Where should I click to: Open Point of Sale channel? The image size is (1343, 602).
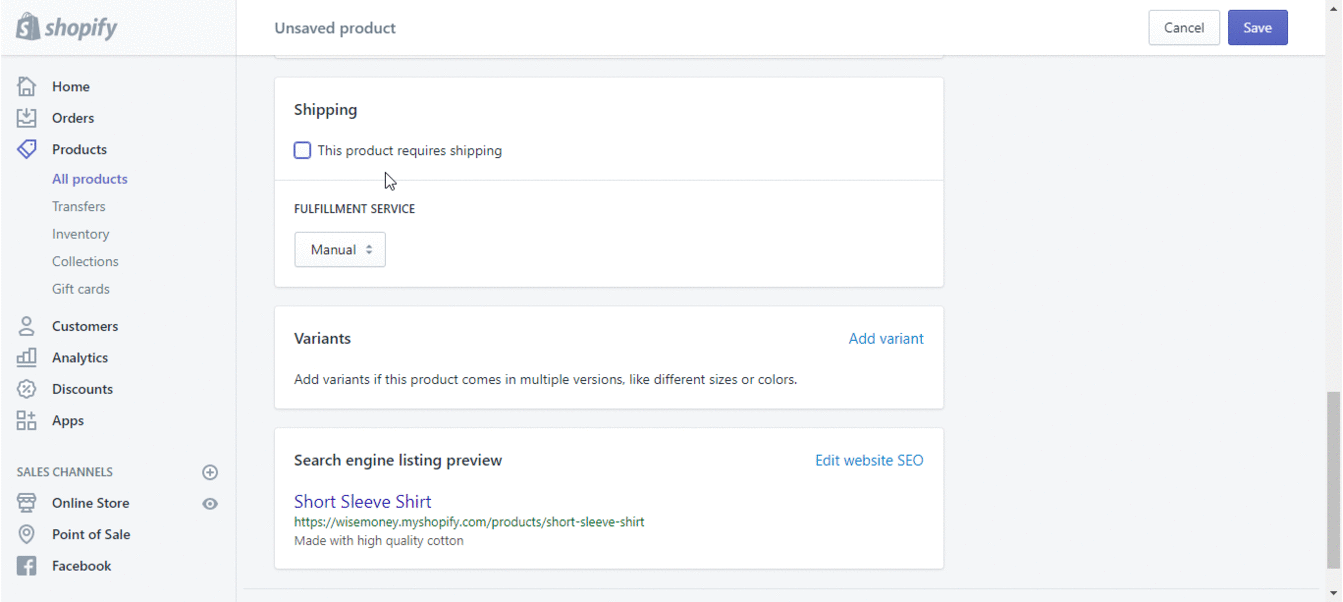point(91,534)
